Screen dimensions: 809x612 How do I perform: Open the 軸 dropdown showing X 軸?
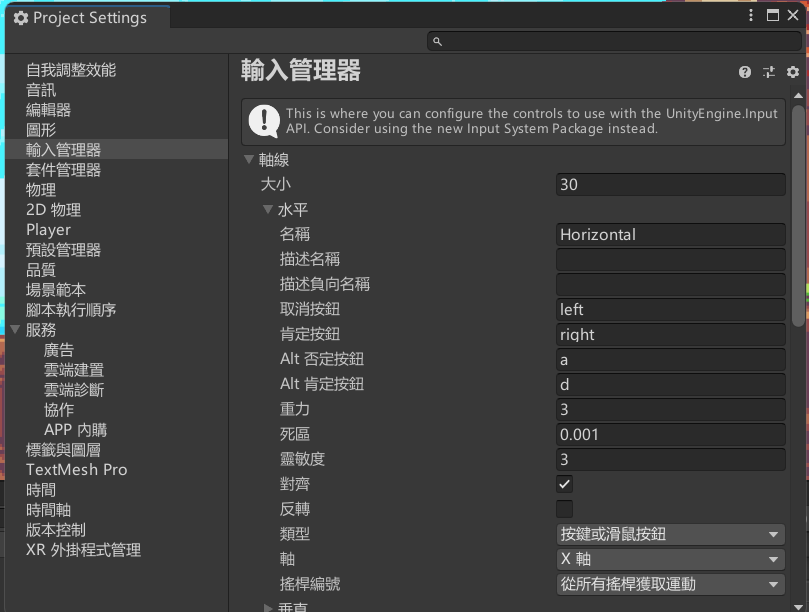coord(671,559)
